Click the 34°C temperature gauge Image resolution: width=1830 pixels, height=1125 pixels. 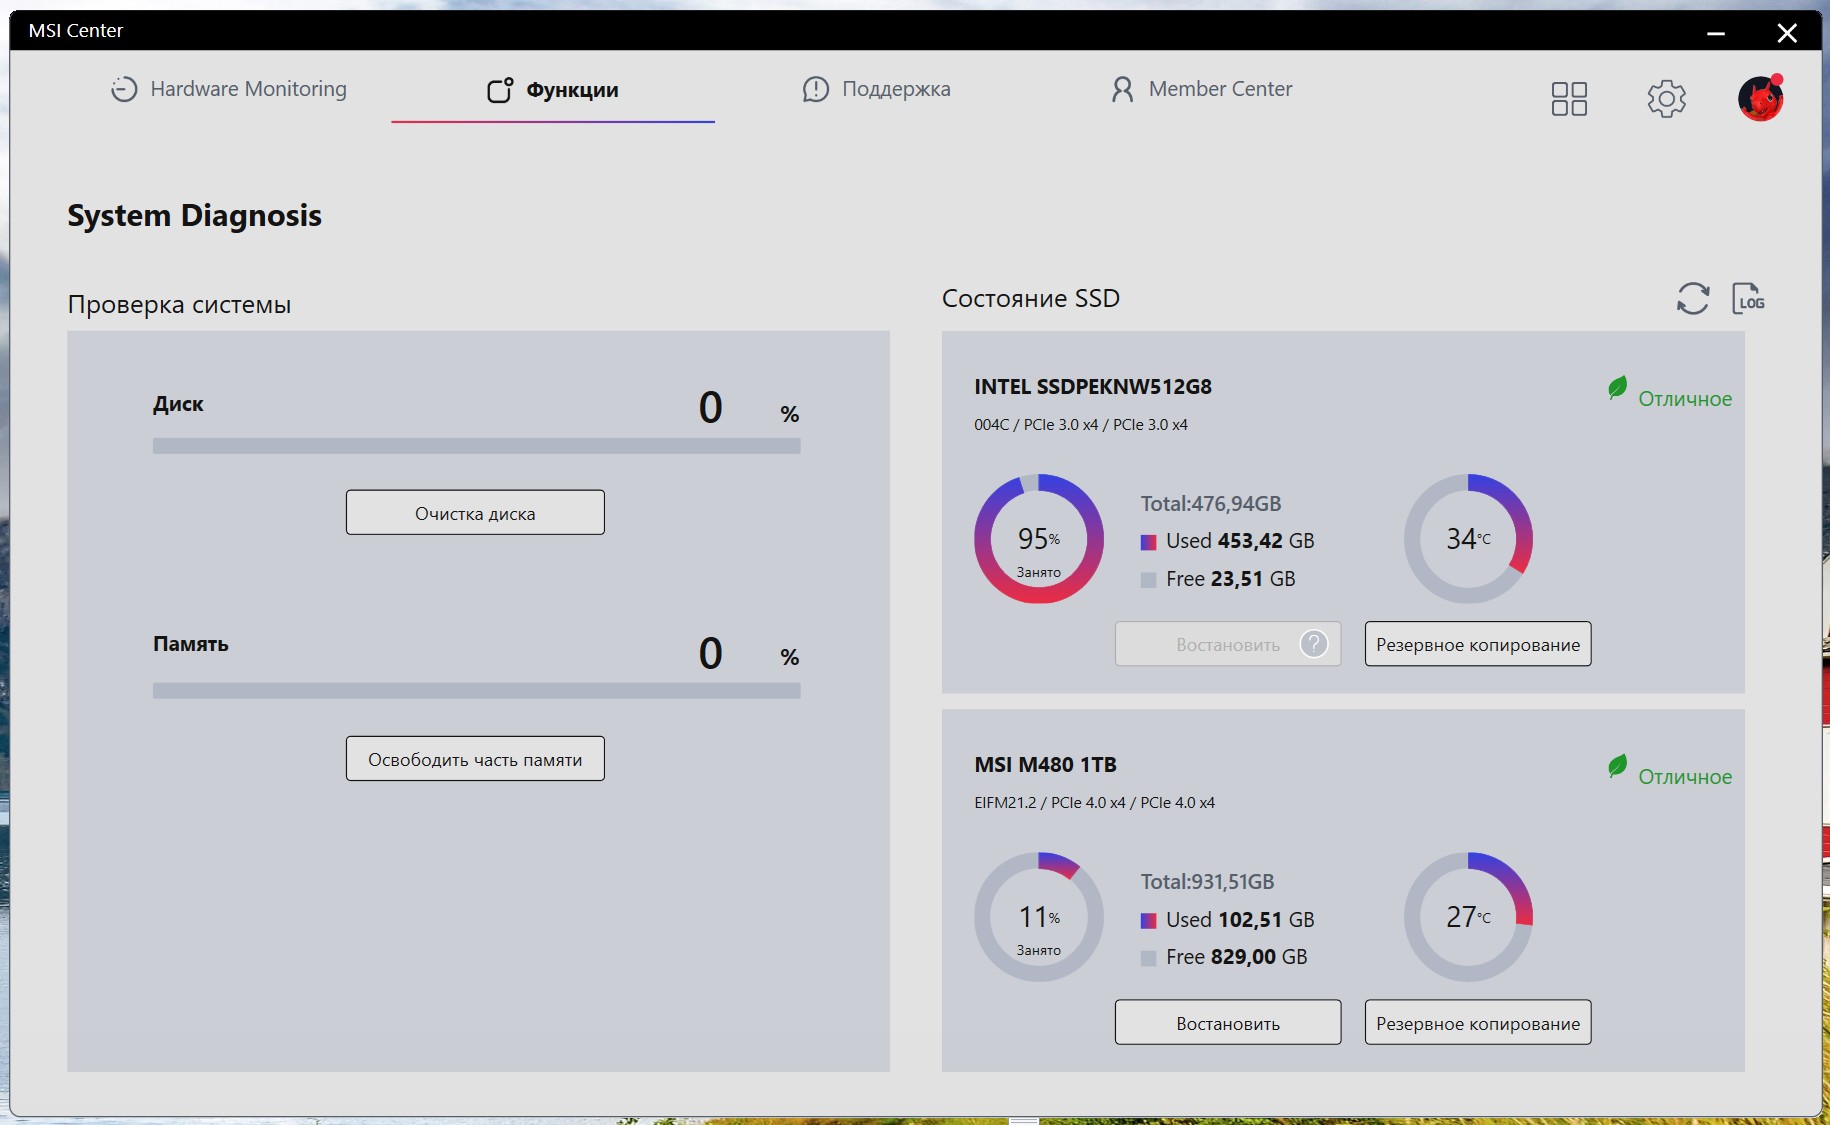(1468, 539)
